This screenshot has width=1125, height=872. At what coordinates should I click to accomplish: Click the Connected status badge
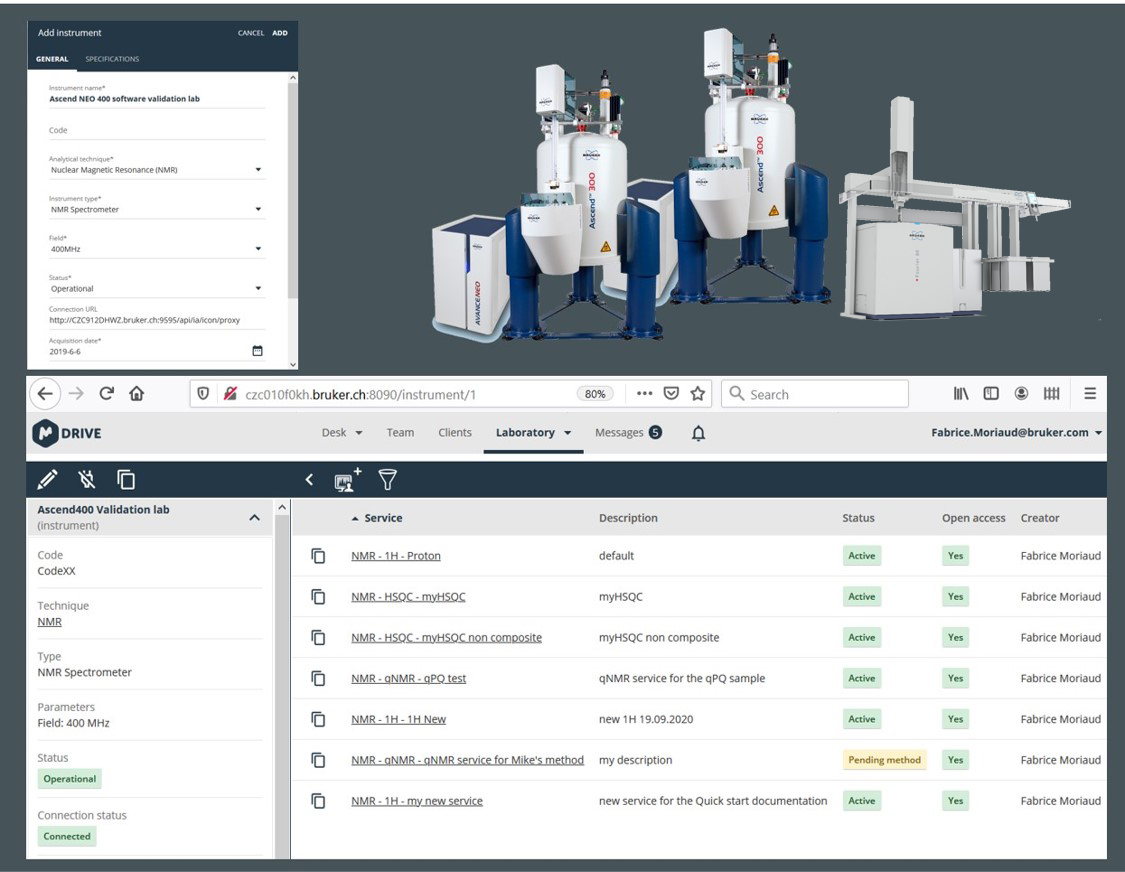click(x=67, y=837)
